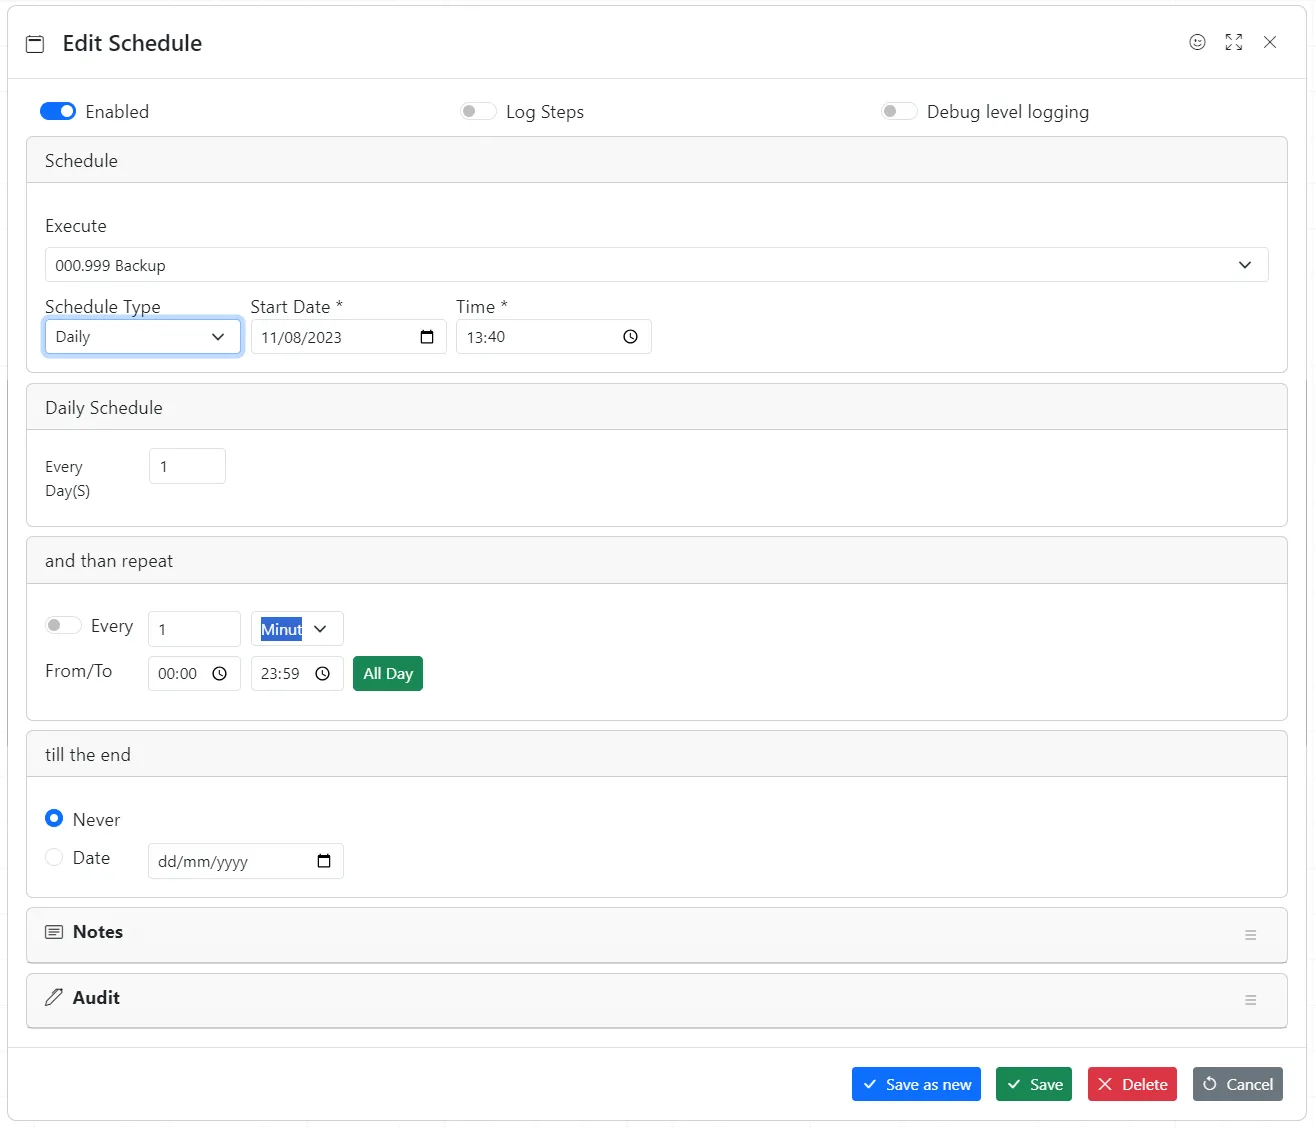Expand the Audit section
The image size is (1316, 1128).
coord(1250,1000)
